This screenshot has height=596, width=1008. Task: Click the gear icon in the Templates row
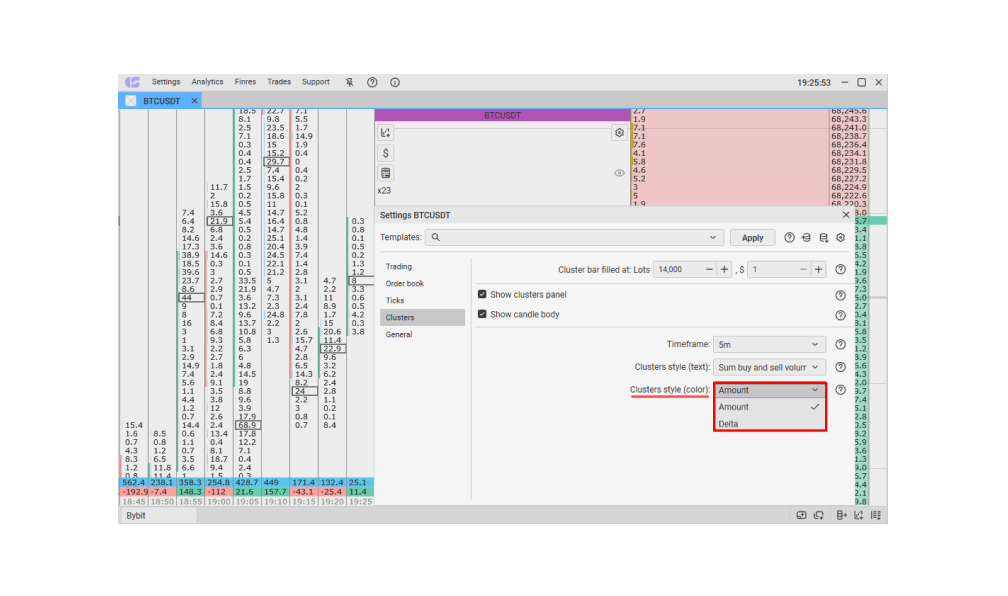[x=840, y=237]
